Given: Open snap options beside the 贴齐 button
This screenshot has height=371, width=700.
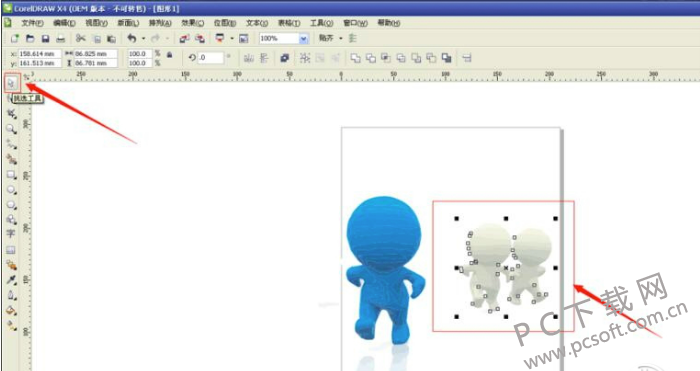Looking at the screenshot, I should [353, 39].
